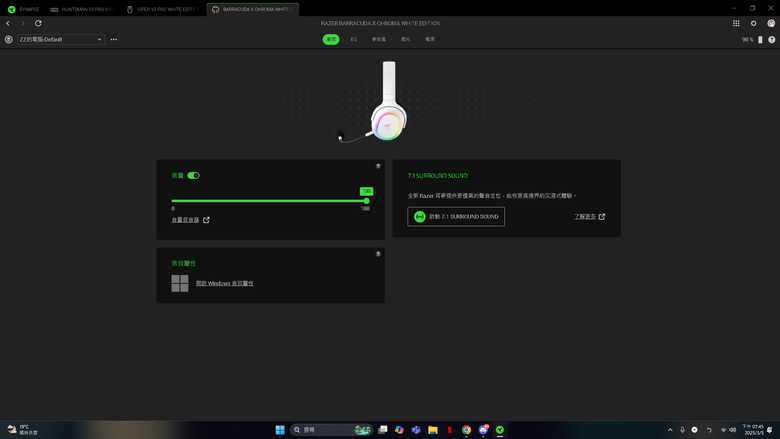Open the Windows Start menu
This screenshot has height=439, width=780.
click(x=280, y=430)
